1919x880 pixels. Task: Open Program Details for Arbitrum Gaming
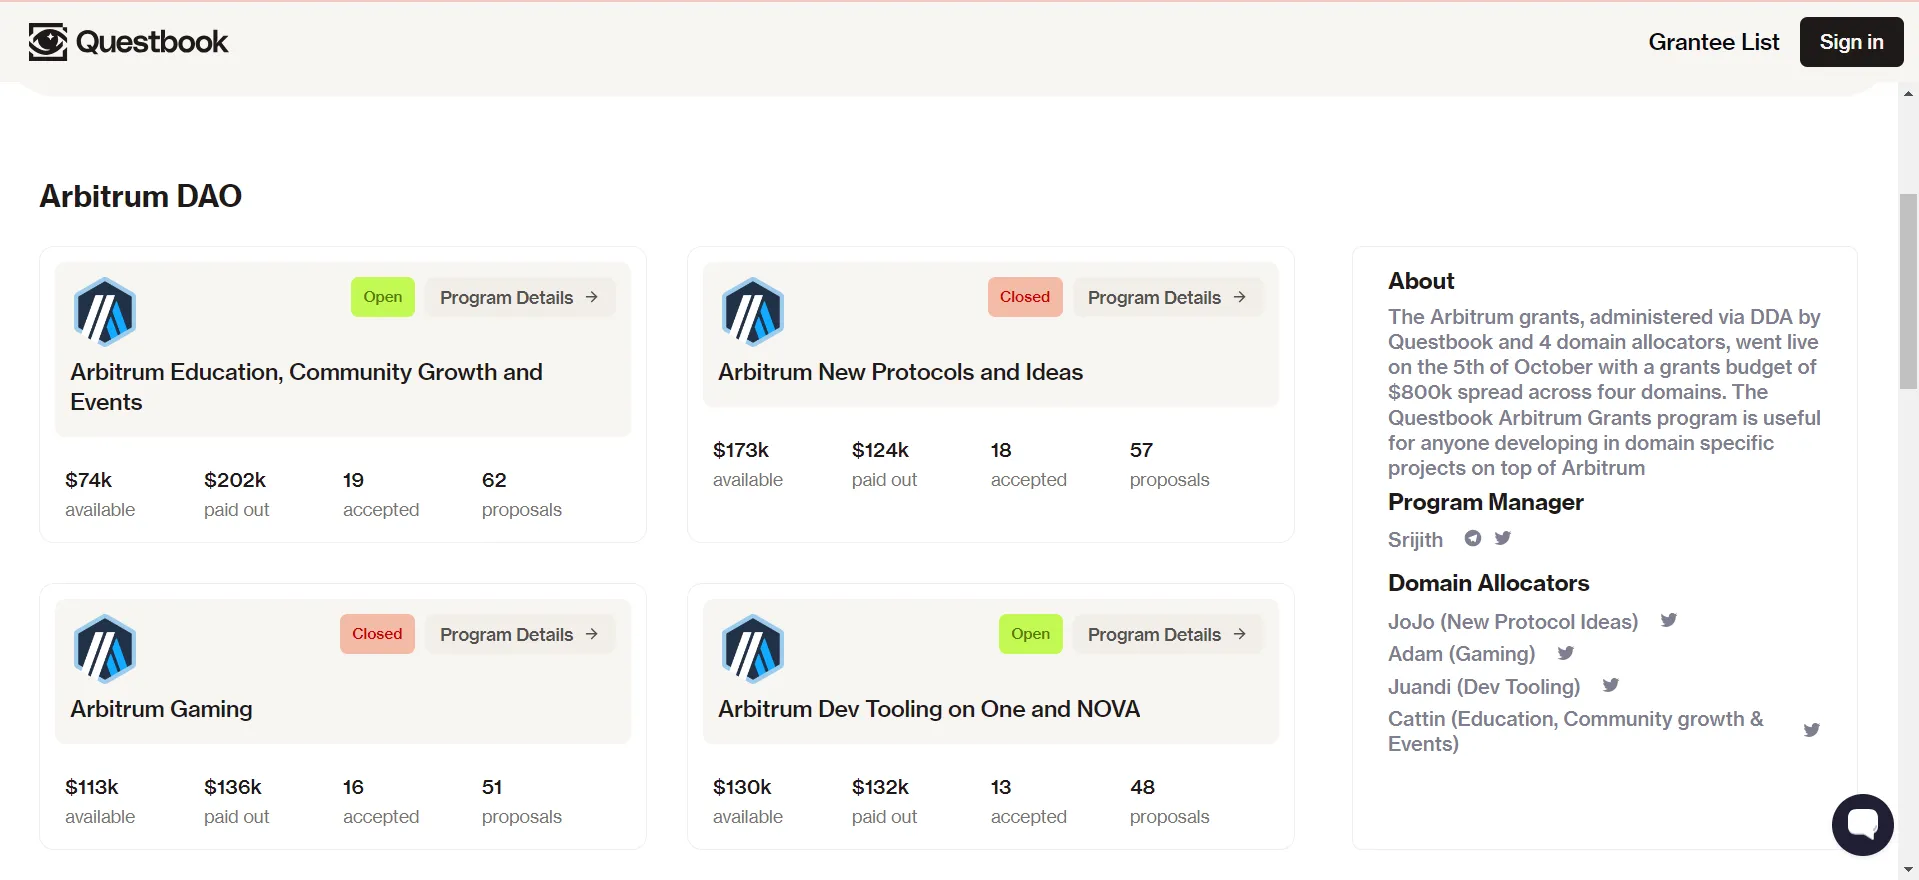click(x=520, y=634)
